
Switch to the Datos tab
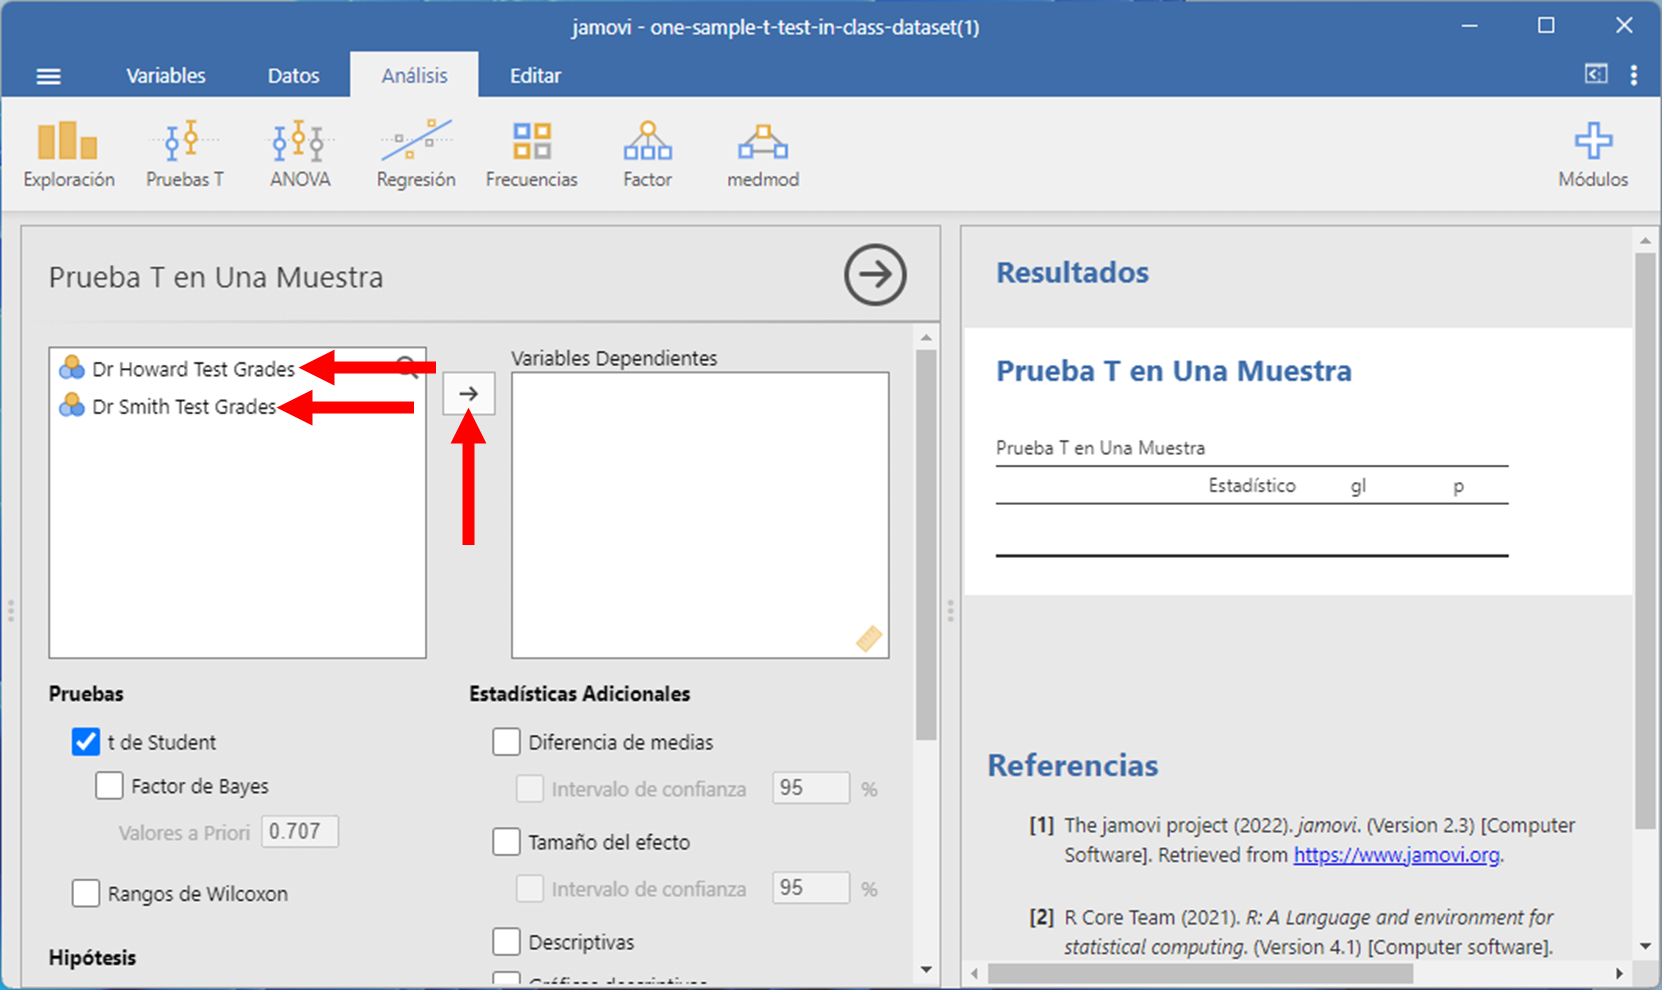tap(293, 76)
